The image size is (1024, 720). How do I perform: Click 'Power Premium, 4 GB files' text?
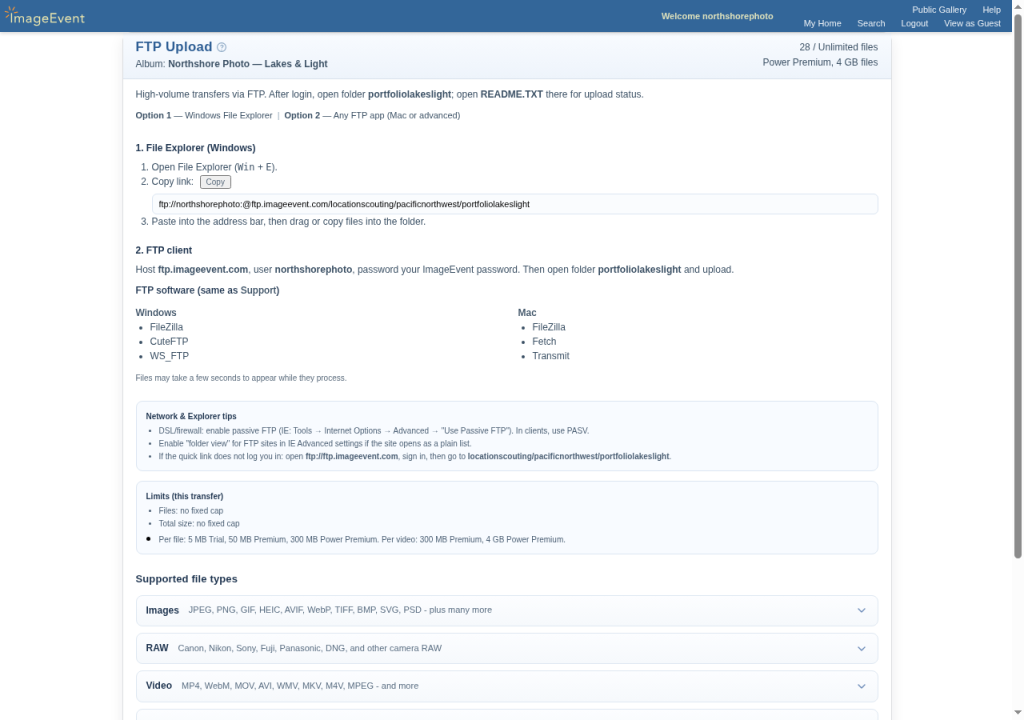pyautogui.click(x=820, y=63)
